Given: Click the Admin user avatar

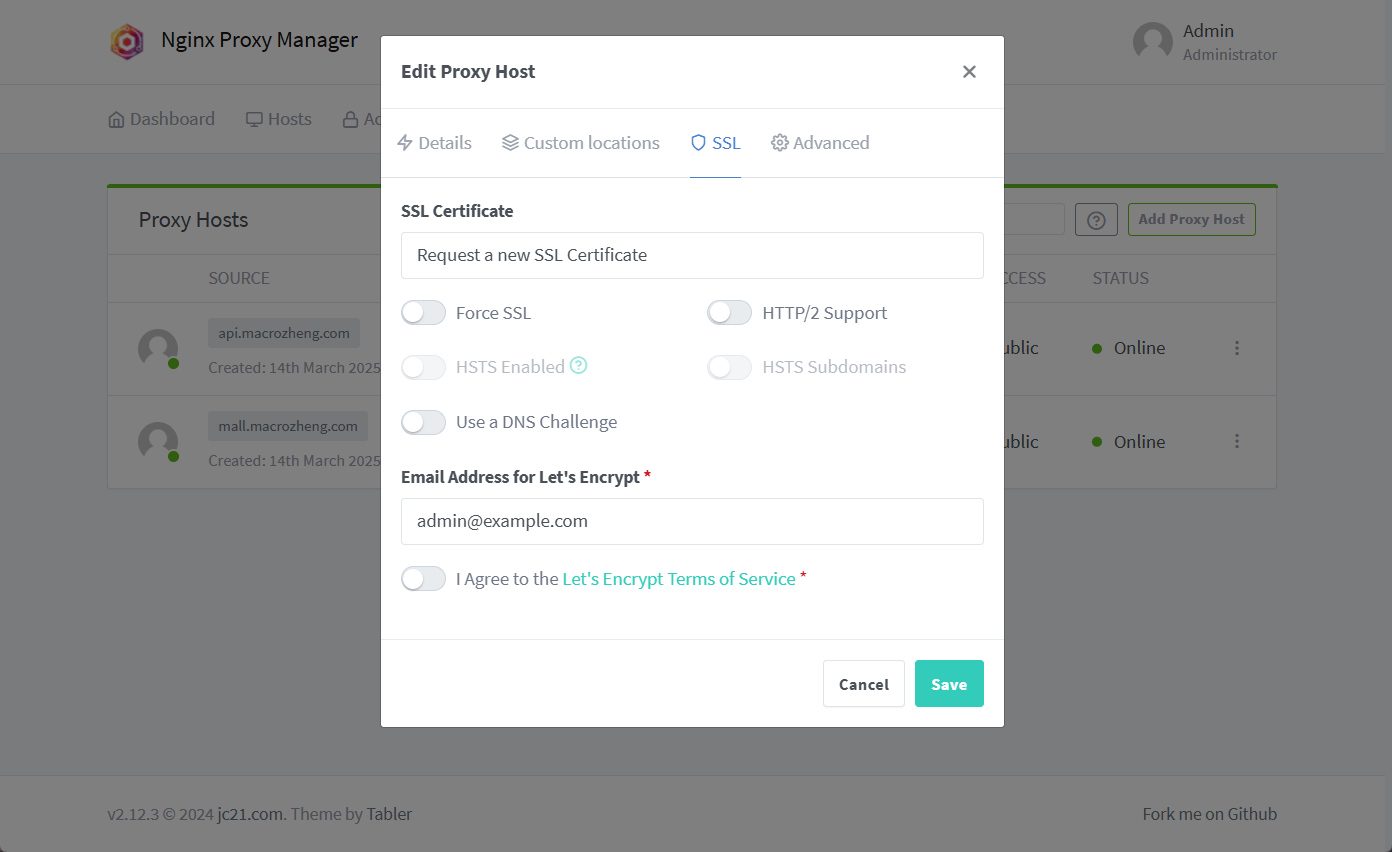Looking at the screenshot, I should [x=1152, y=42].
